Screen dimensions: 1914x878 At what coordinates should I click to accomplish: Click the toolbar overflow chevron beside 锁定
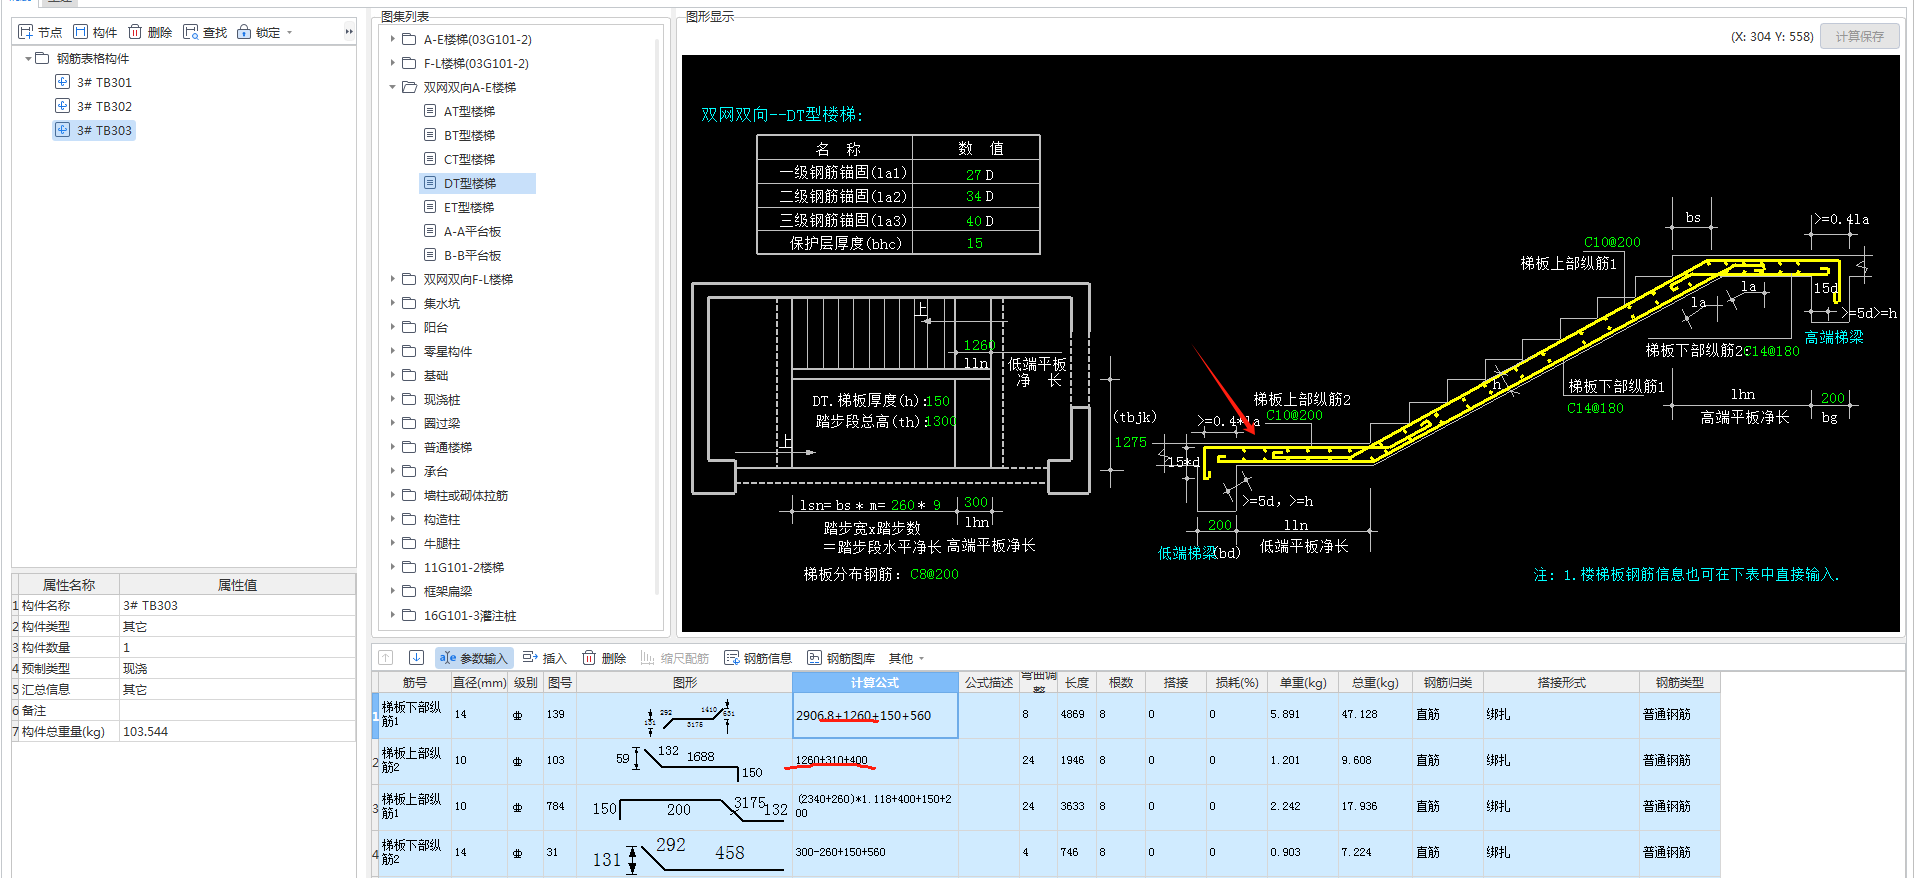pyautogui.click(x=349, y=32)
